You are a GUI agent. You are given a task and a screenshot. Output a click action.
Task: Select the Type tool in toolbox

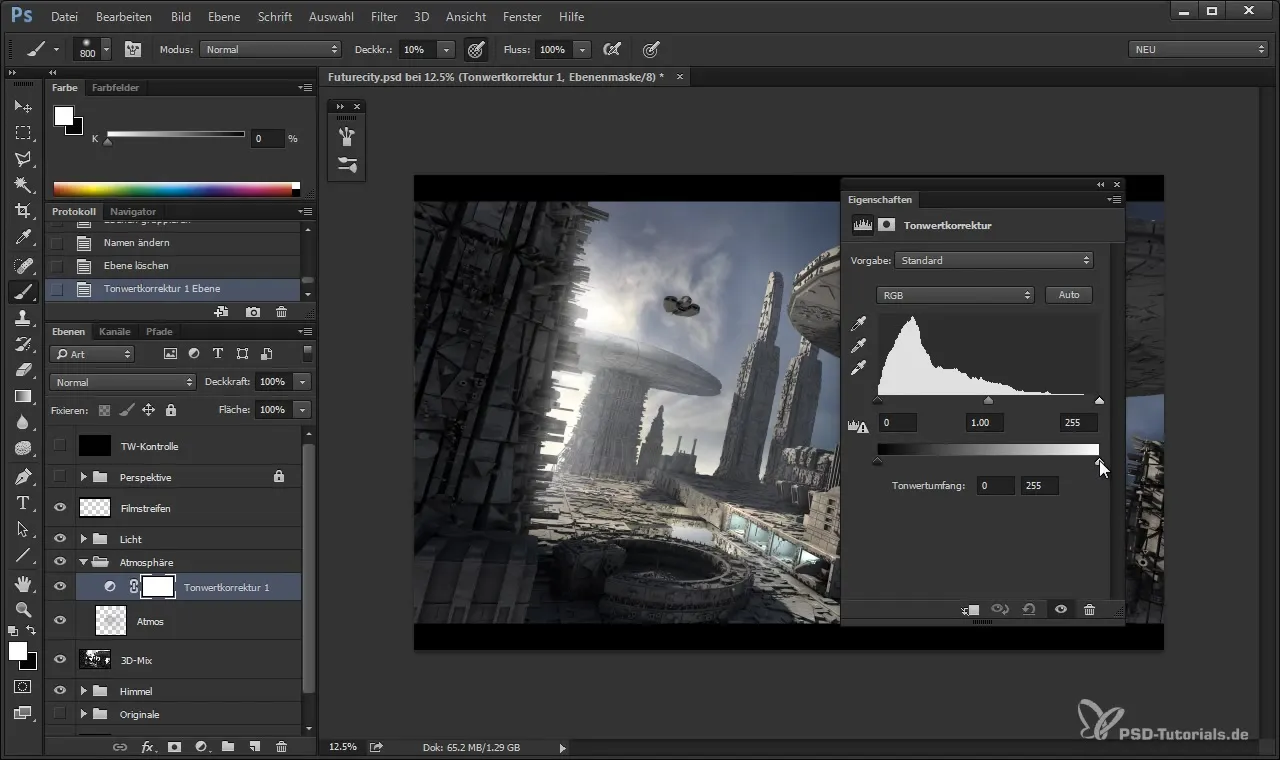23,503
